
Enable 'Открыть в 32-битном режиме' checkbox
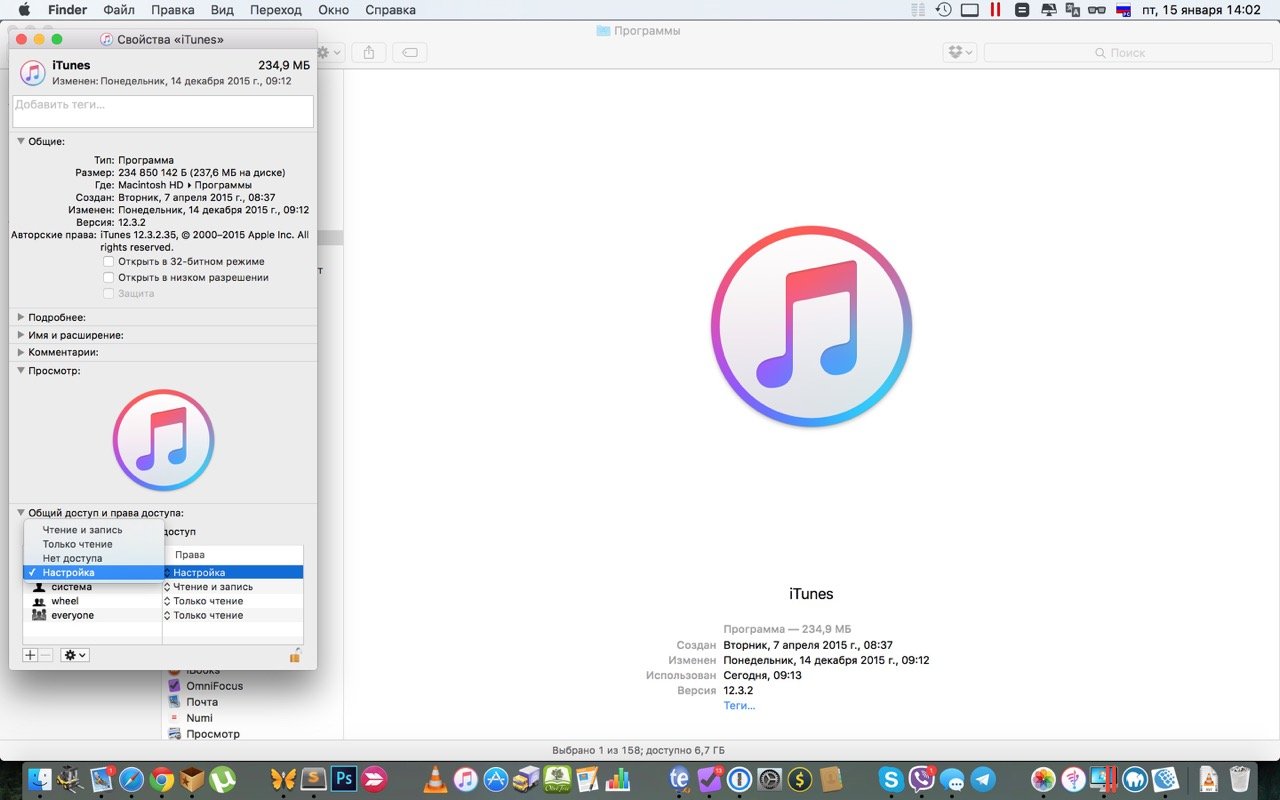(109, 261)
